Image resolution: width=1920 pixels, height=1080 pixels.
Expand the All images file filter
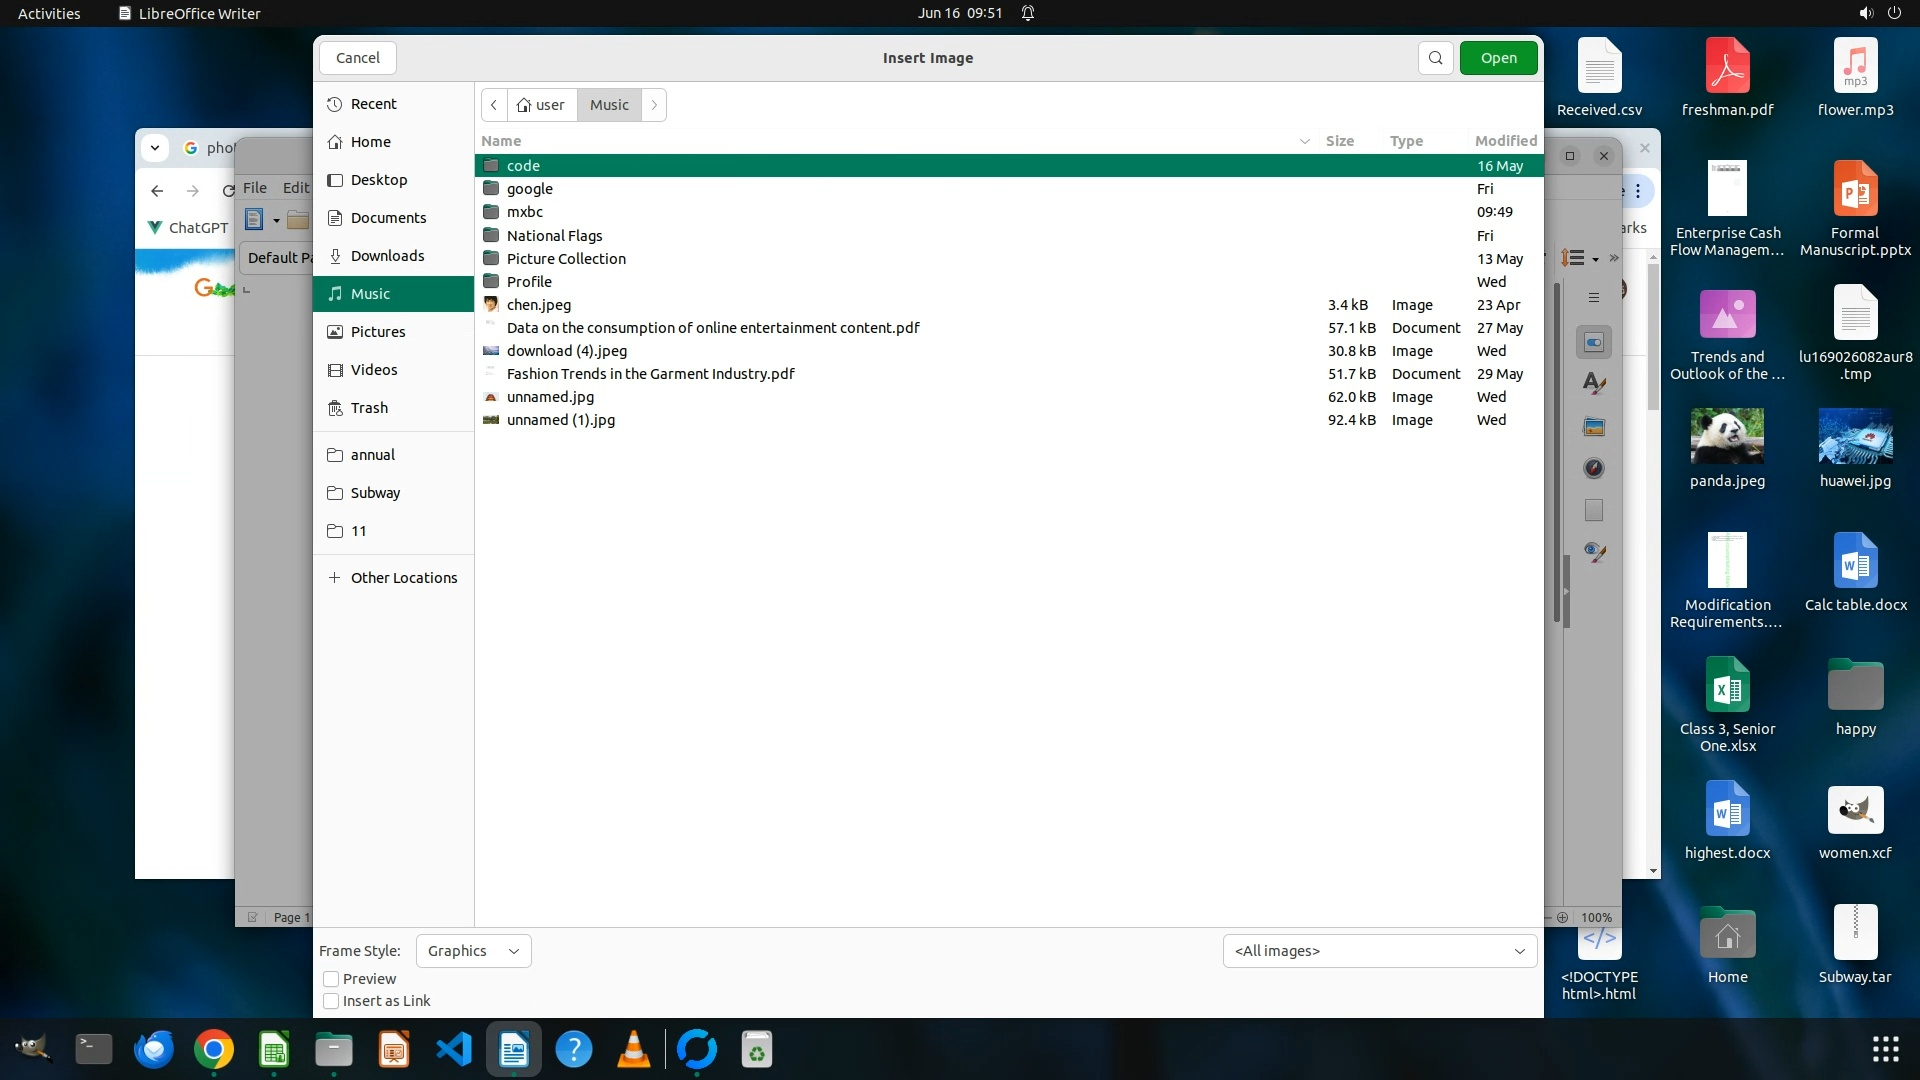[1379, 951]
